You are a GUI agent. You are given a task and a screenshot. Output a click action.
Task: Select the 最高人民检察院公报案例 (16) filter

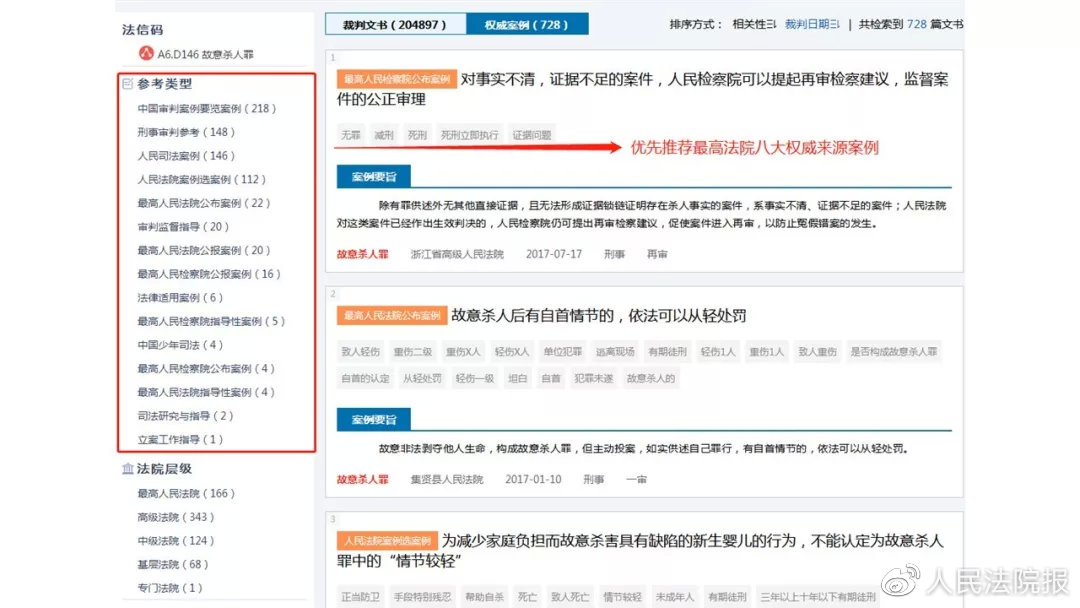coord(210,273)
